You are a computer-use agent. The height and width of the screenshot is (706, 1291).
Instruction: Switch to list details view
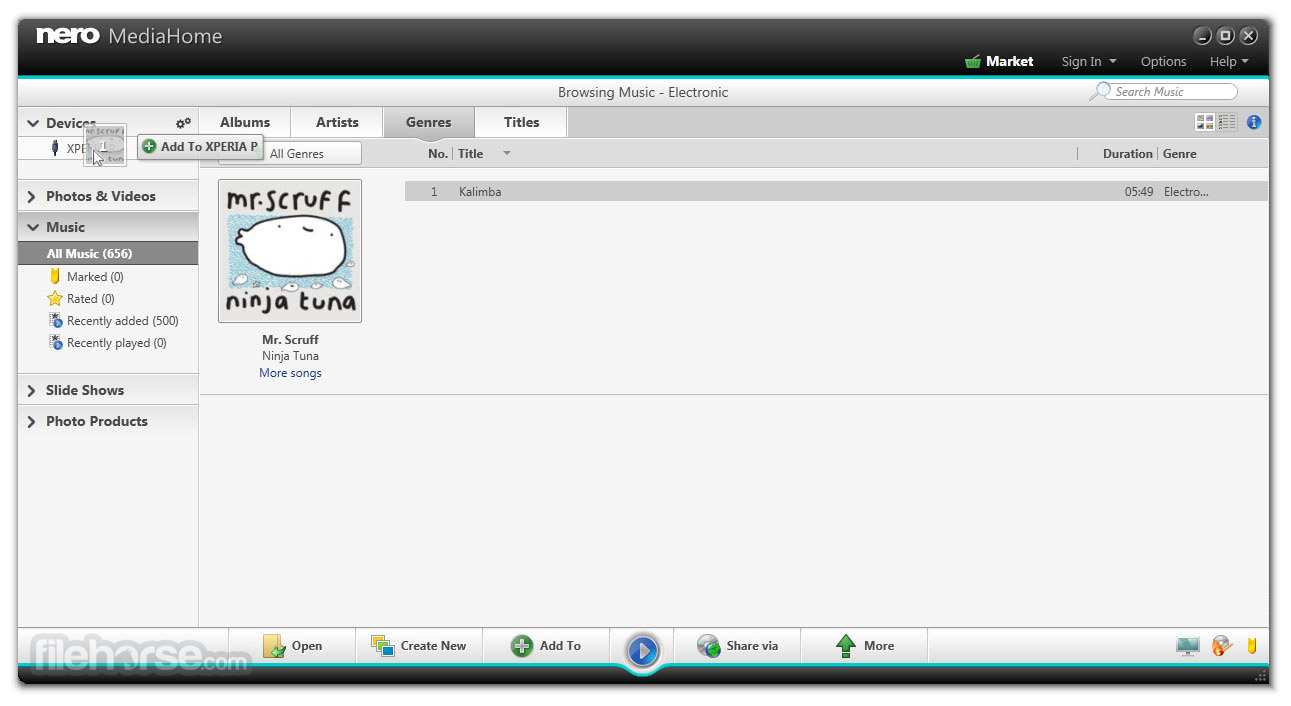coord(1227,122)
